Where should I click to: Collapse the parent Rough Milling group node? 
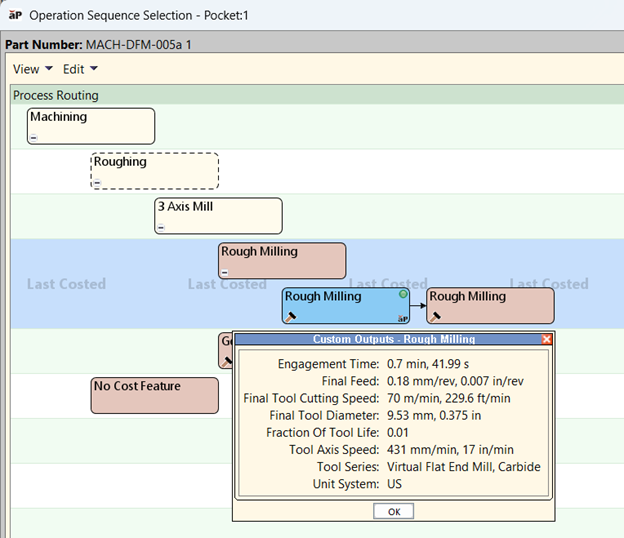point(225,272)
